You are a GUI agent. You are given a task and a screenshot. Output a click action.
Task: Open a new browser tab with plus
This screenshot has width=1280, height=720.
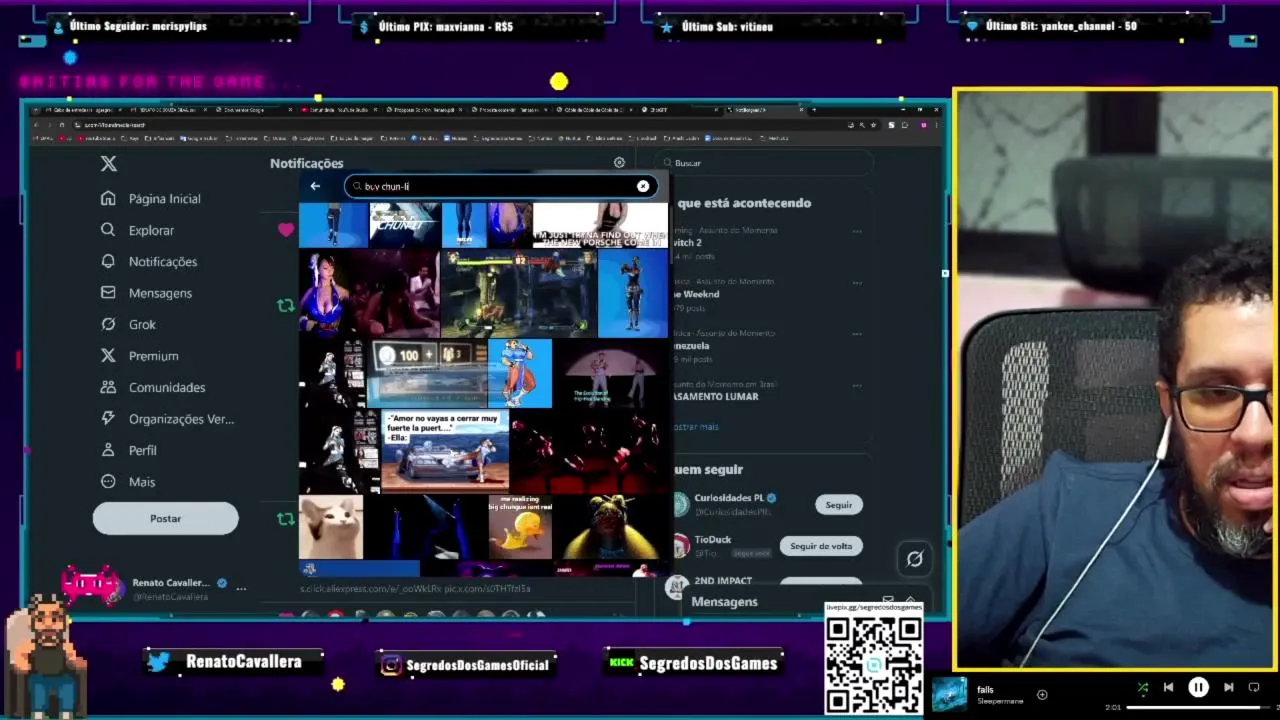coord(814,109)
